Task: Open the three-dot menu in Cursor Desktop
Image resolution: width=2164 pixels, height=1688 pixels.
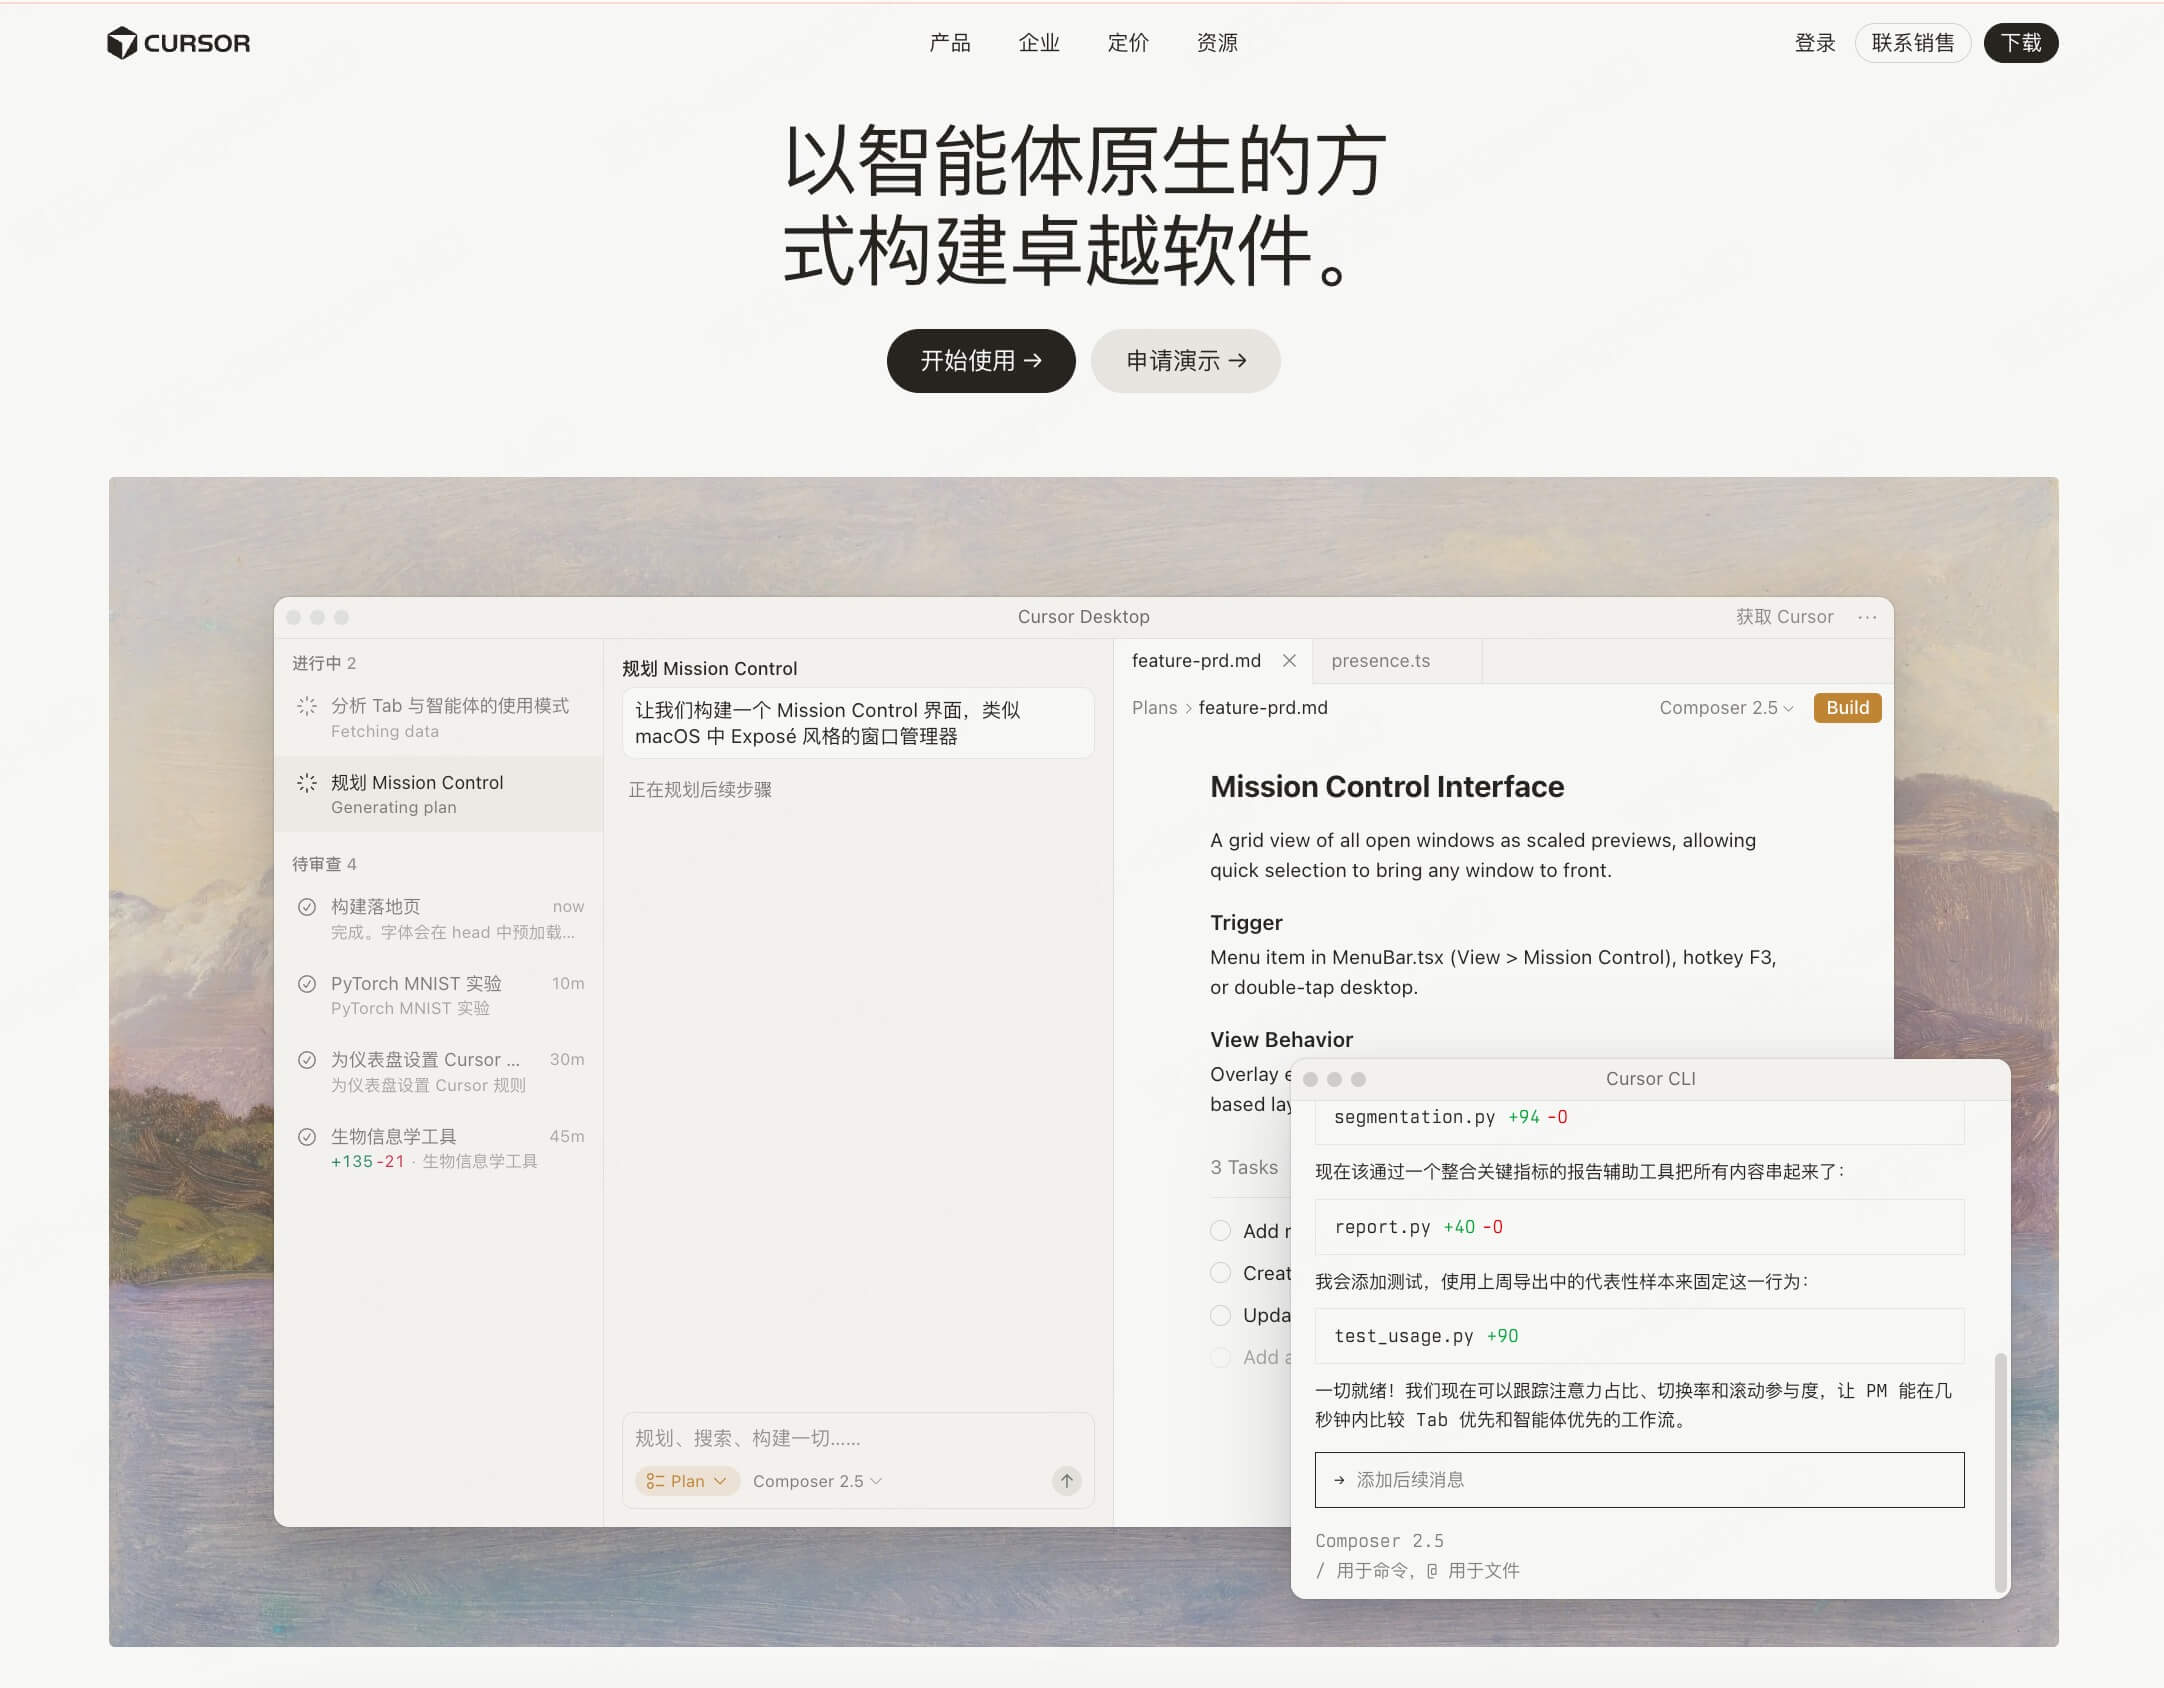Action: coord(1867,617)
